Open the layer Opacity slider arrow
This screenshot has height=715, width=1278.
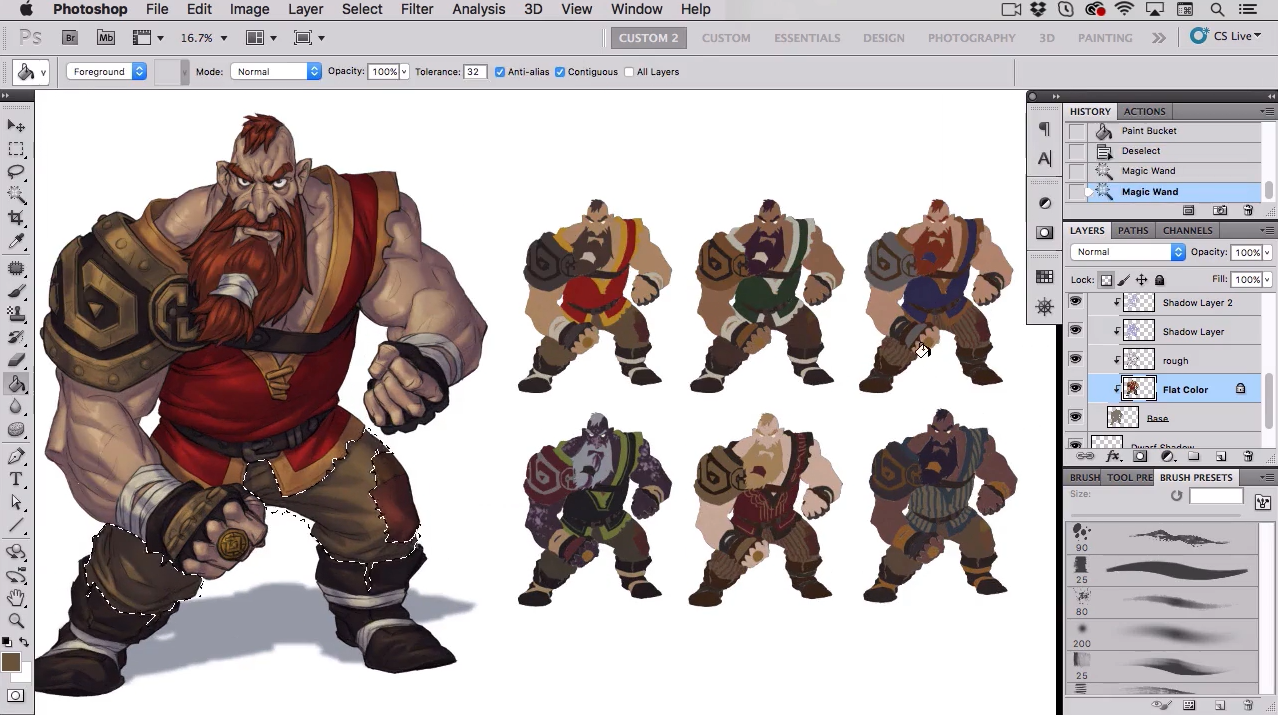click(1265, 252)
